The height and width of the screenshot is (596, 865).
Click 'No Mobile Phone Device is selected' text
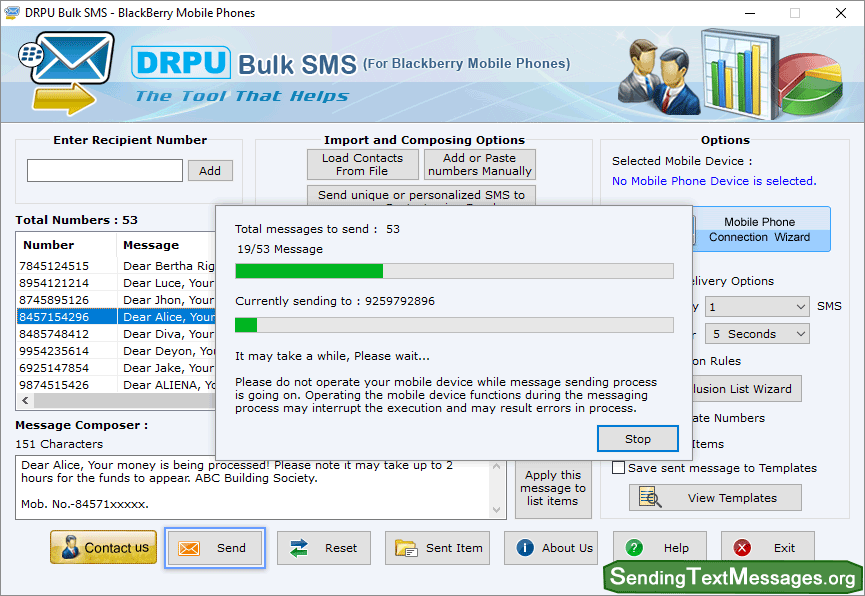[714, 181]
